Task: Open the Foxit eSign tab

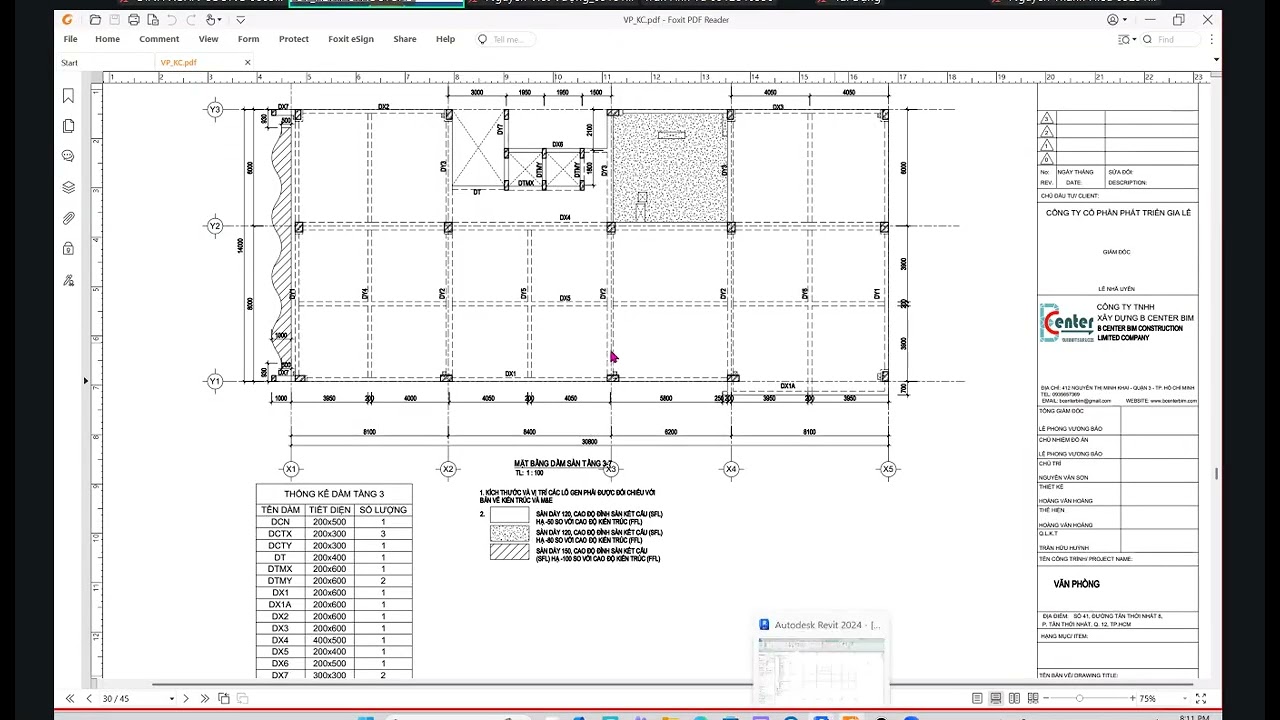Action: pyautogui.click(x=351, y=39)
